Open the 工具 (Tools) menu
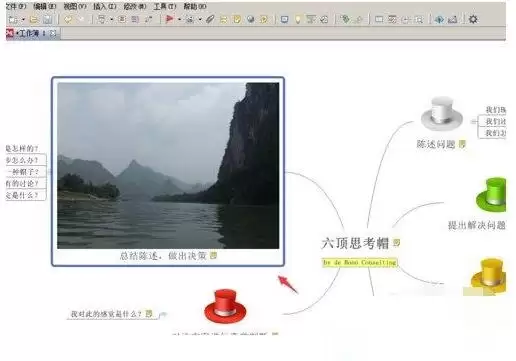Viewport: 516px width, 361px height. pyautogui.click(x=165, y=6)
